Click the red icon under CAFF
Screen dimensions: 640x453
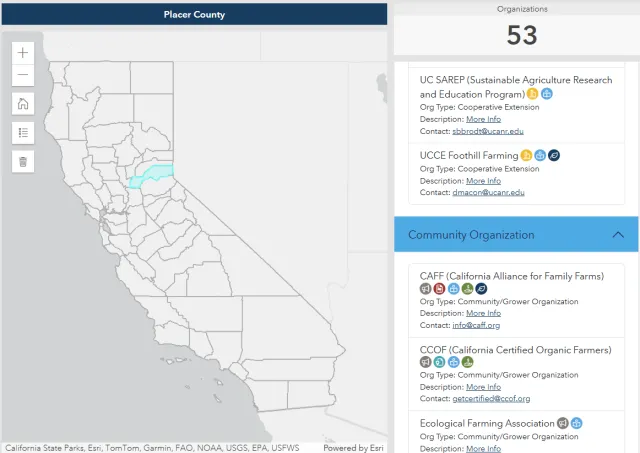pos(440,289)
